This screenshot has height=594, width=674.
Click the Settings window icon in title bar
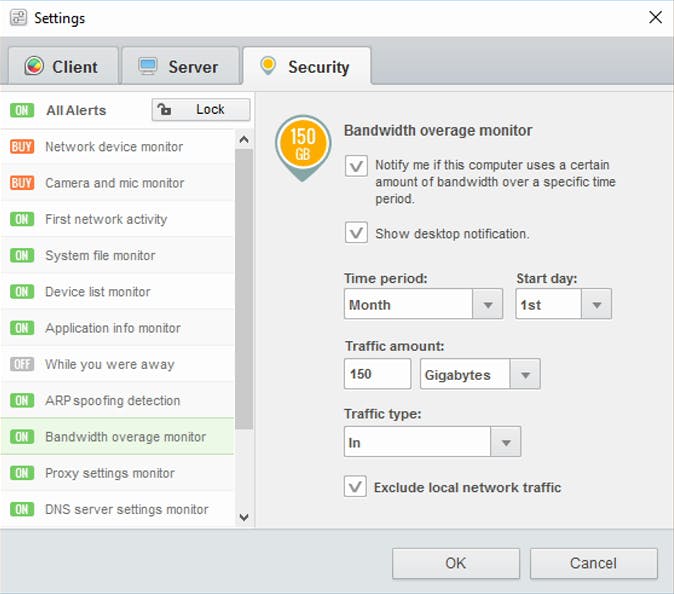tap(17, 18)
